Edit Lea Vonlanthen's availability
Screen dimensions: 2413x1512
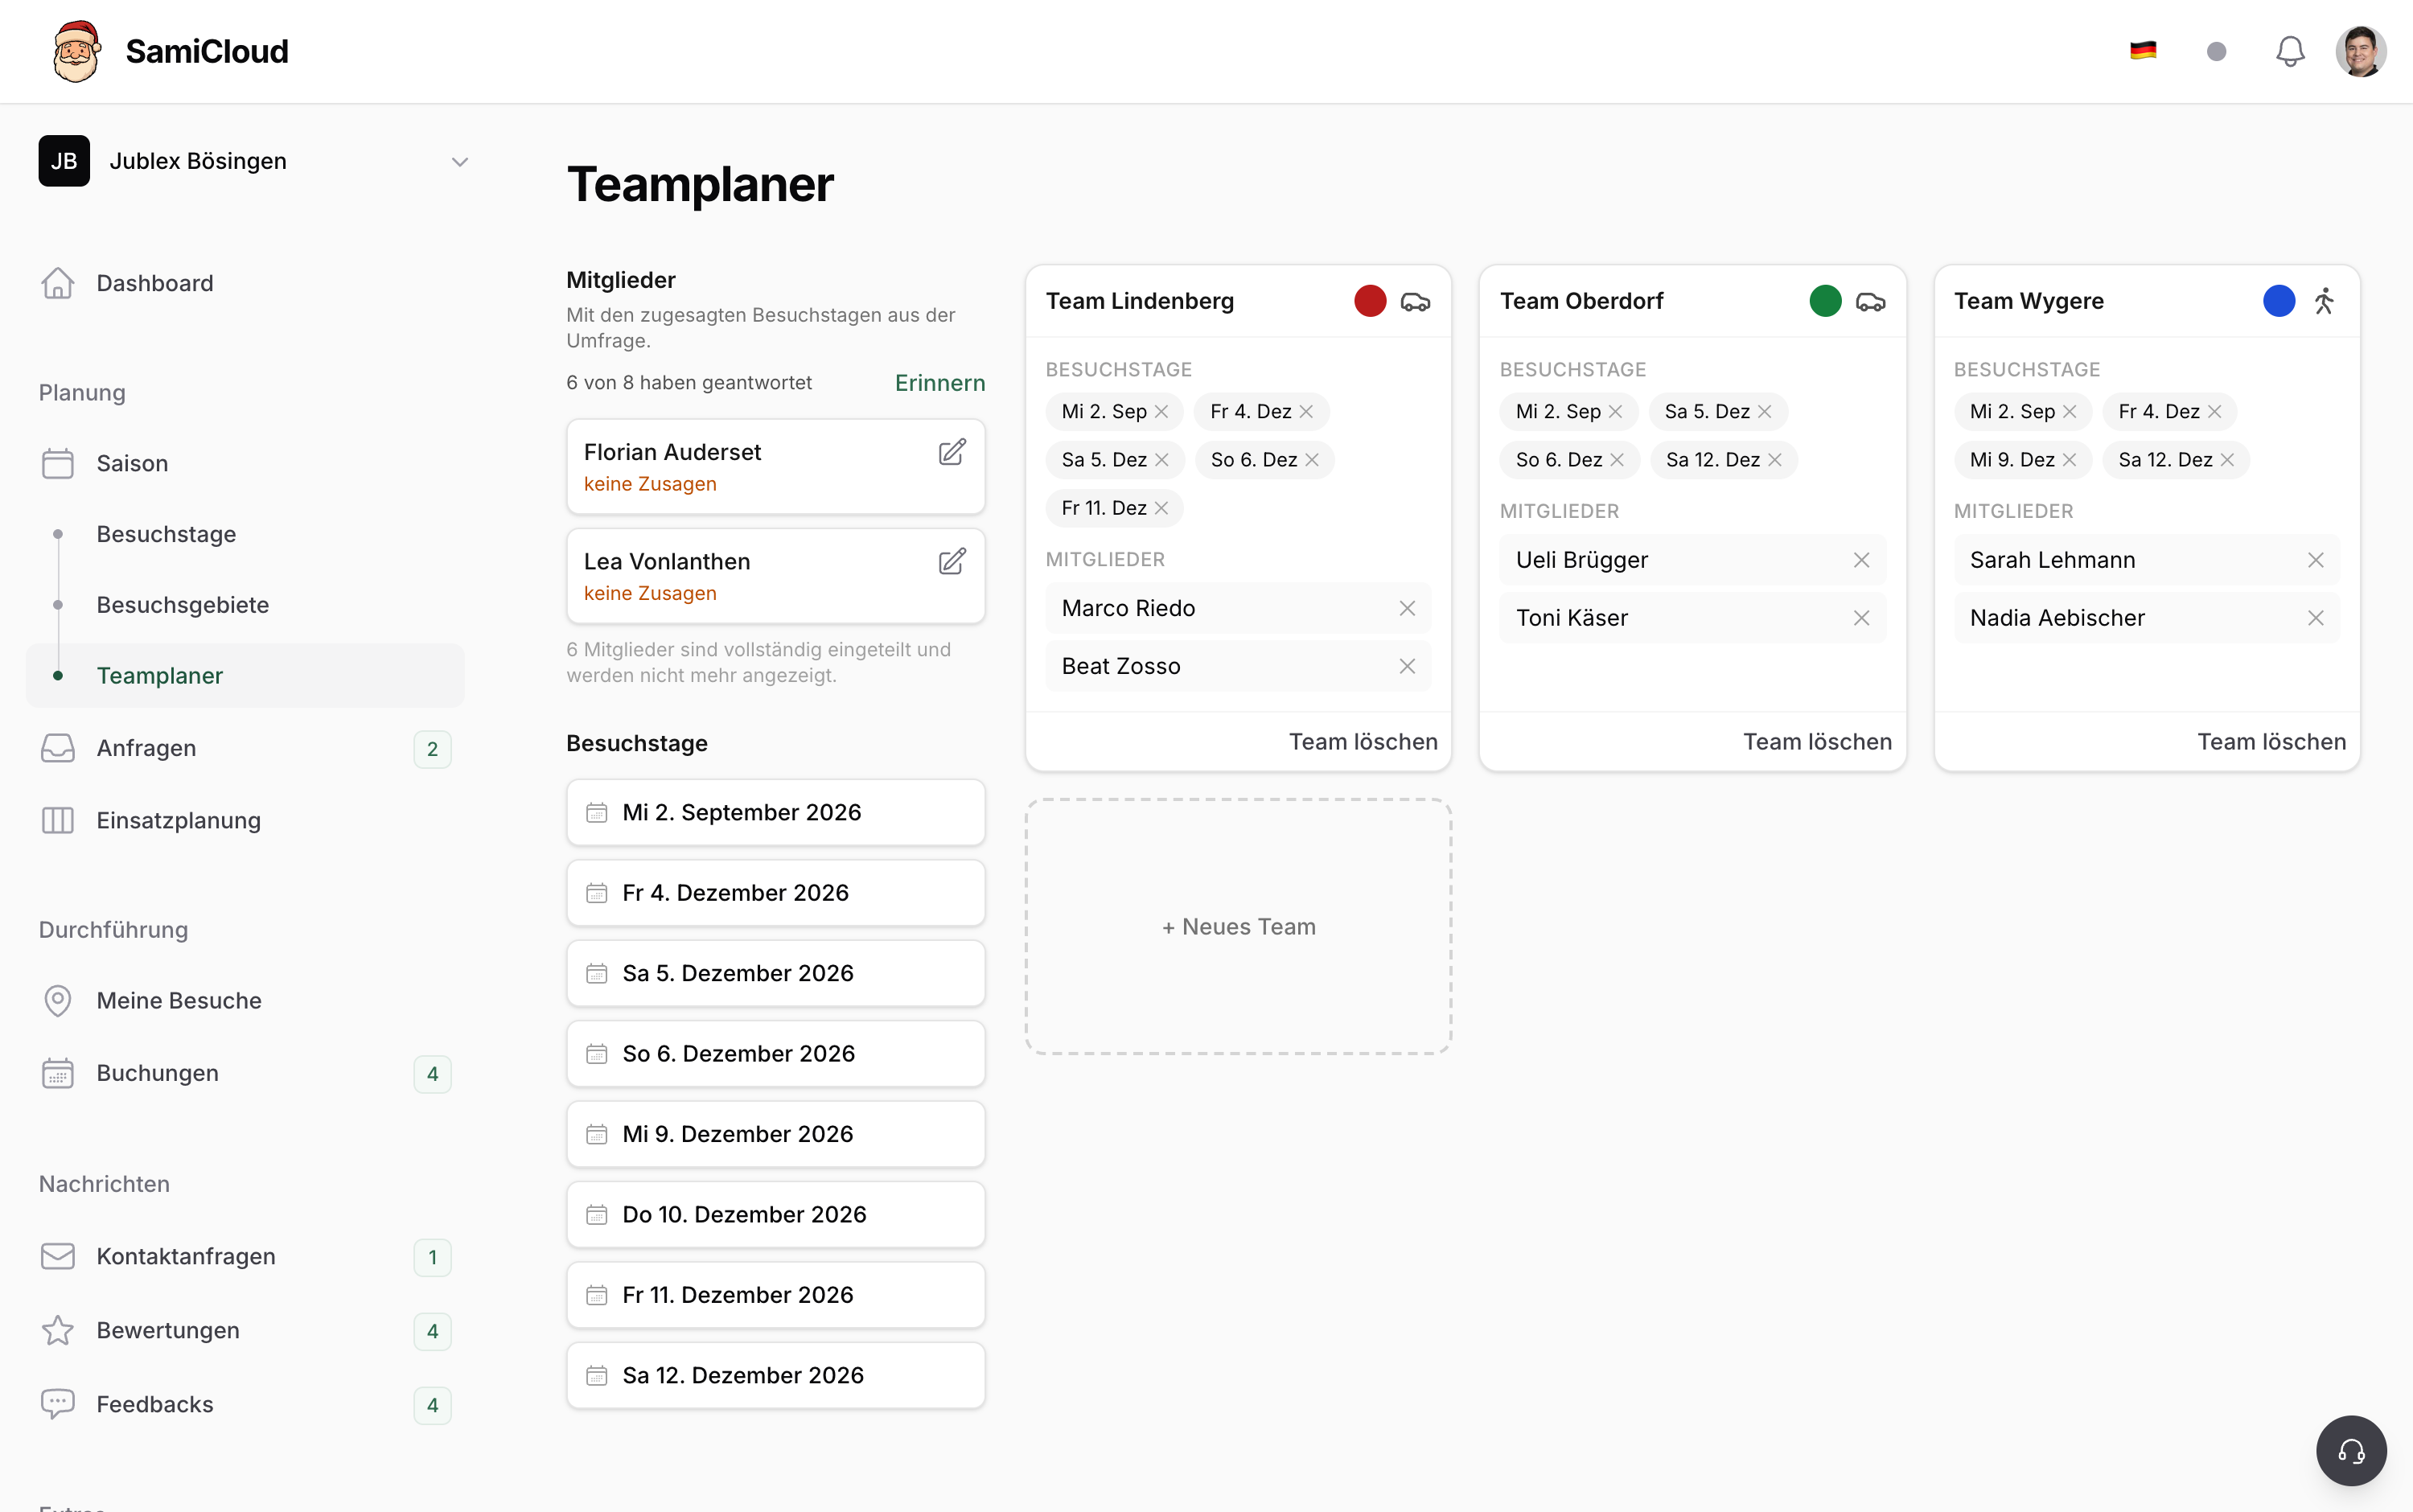(x=952, y=561)
